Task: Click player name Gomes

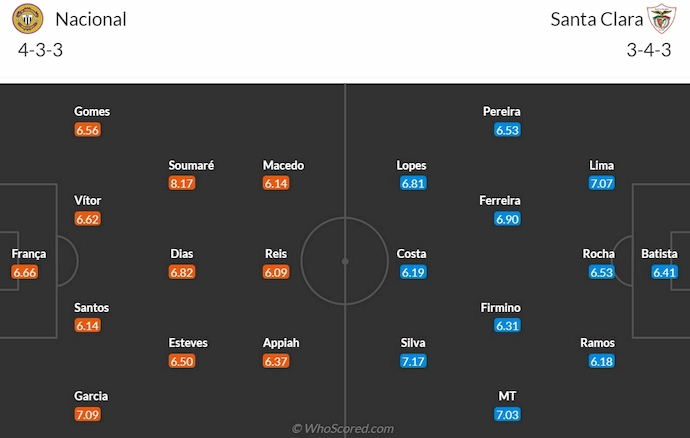Action: [x=92, y=112]
